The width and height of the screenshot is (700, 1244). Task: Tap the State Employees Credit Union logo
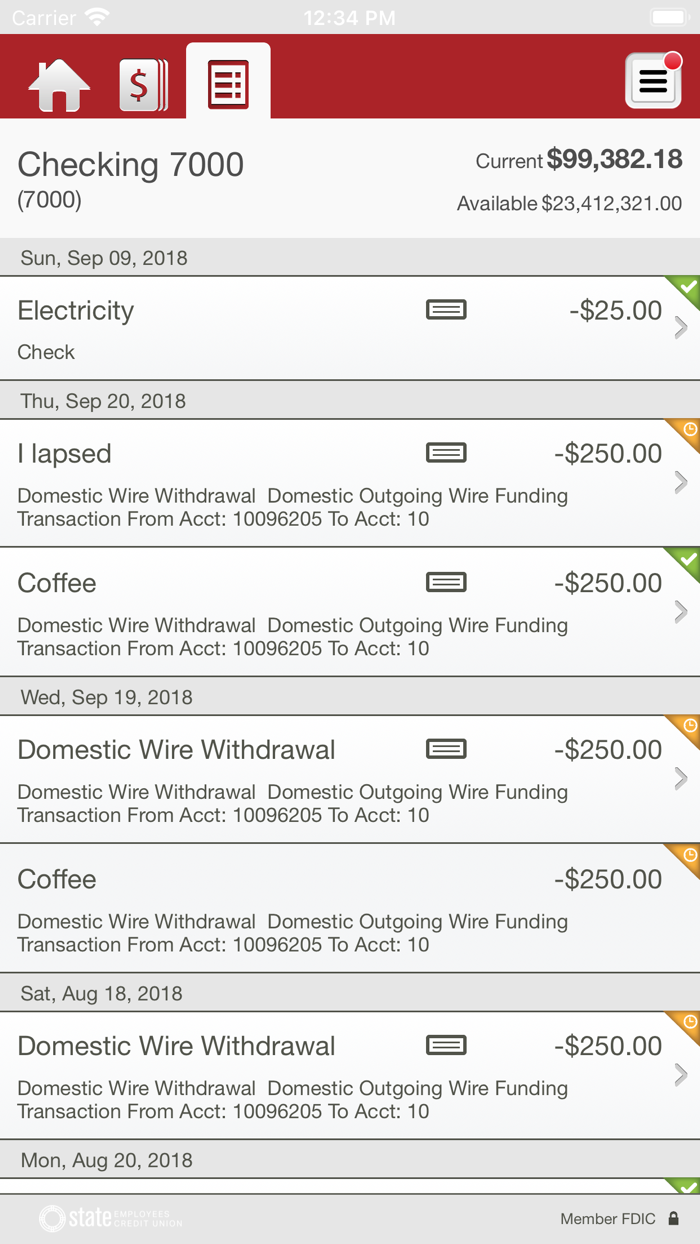(x=111, y=1218)
